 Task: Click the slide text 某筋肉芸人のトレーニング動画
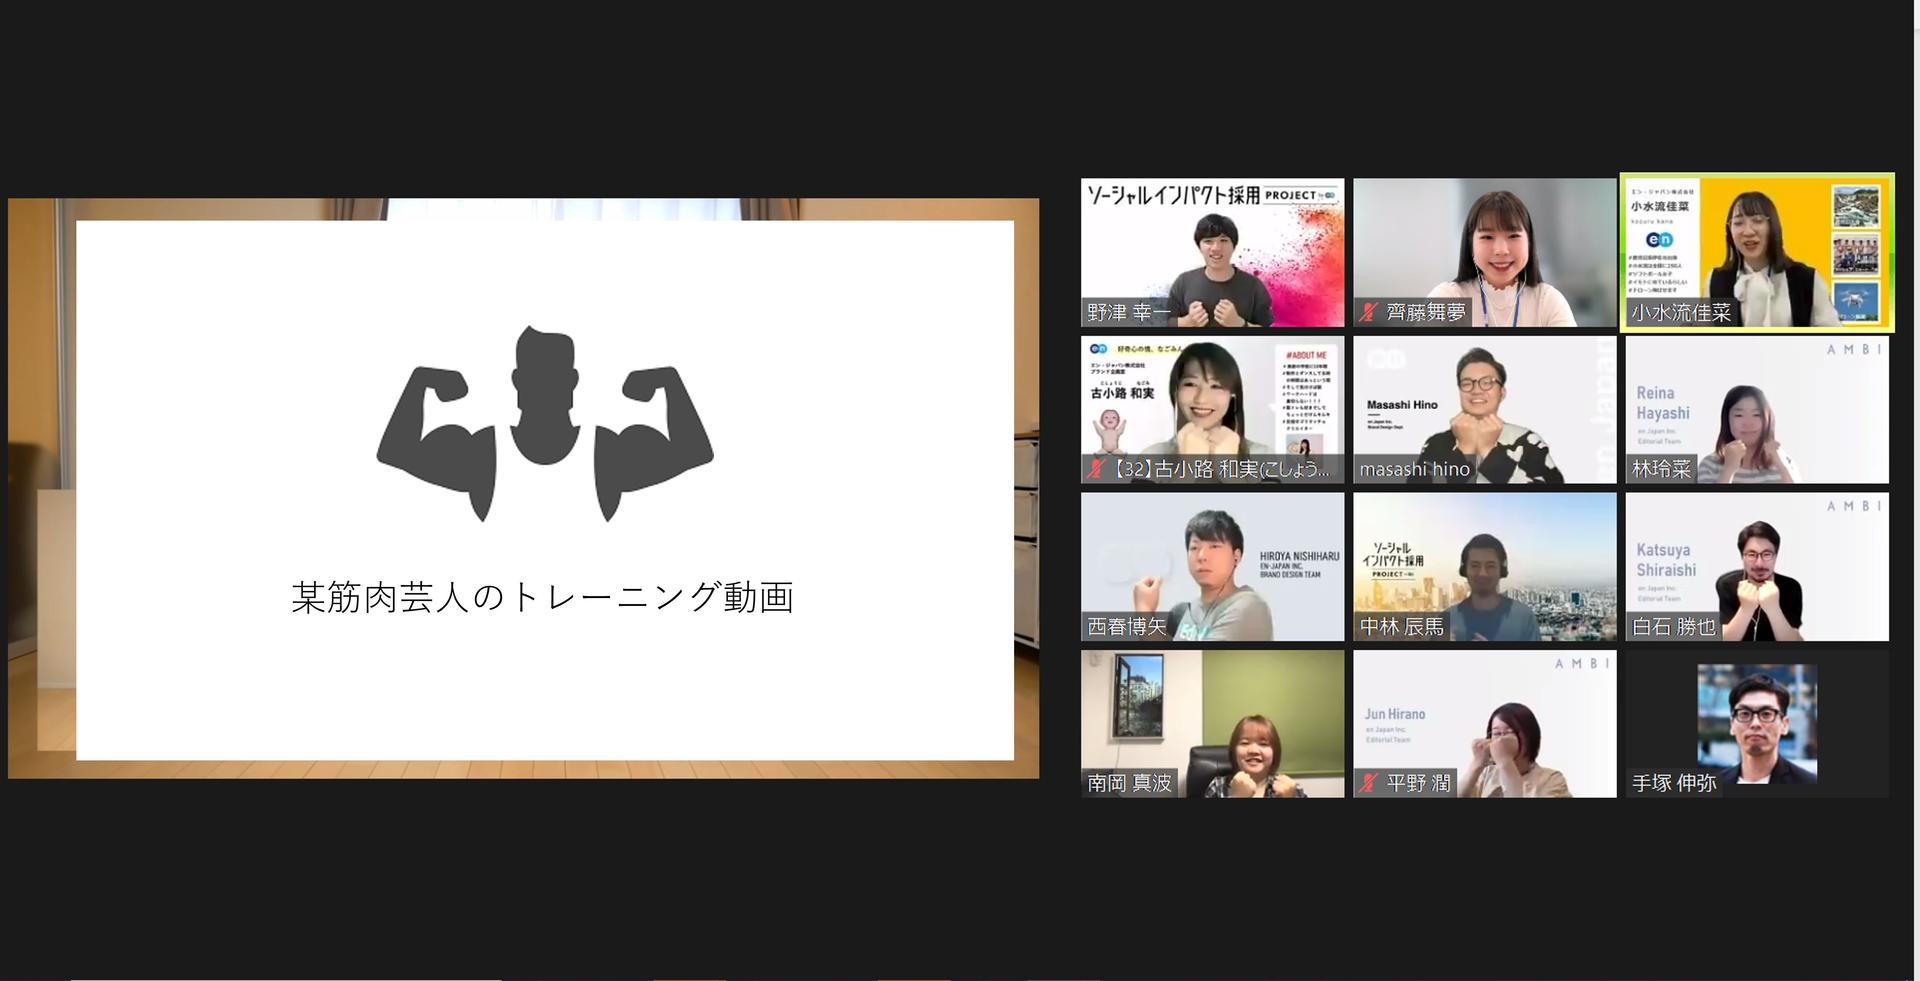tap(543, 597)
